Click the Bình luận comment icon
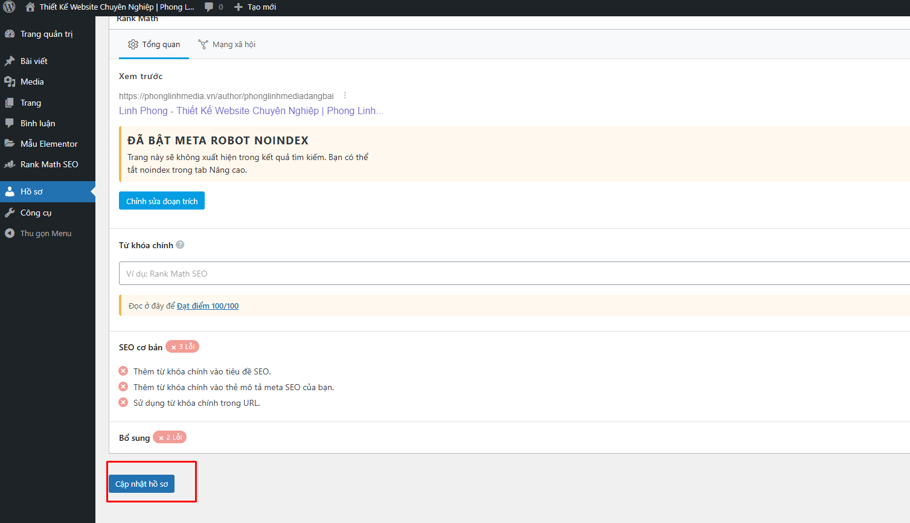The width and height of the screenshot is (910, 523). 10,123
